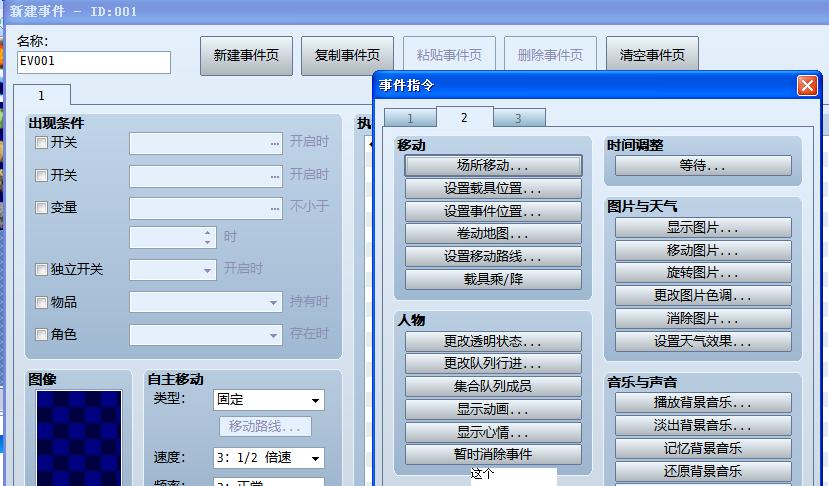Screen dimensions: 829x486
Task: Choose the 场所移动... command
Action: point(493,166)
